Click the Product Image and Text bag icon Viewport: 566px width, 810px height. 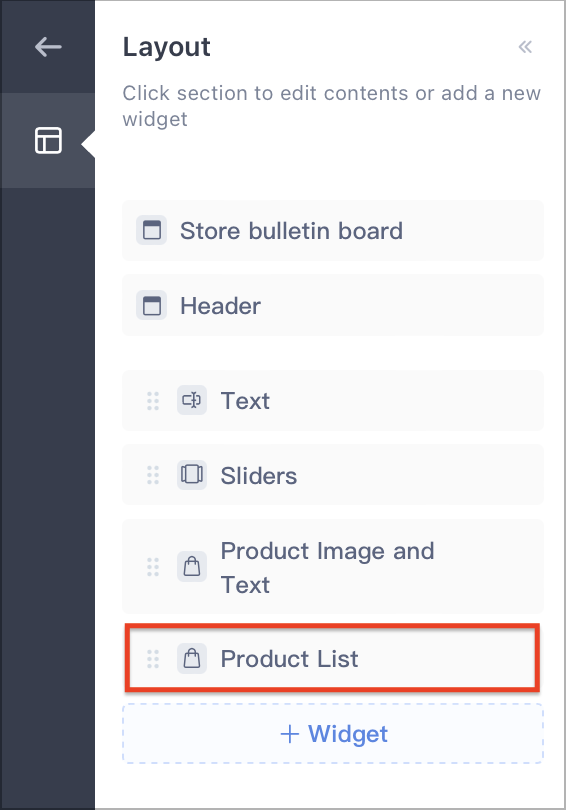tap(192, 567)
